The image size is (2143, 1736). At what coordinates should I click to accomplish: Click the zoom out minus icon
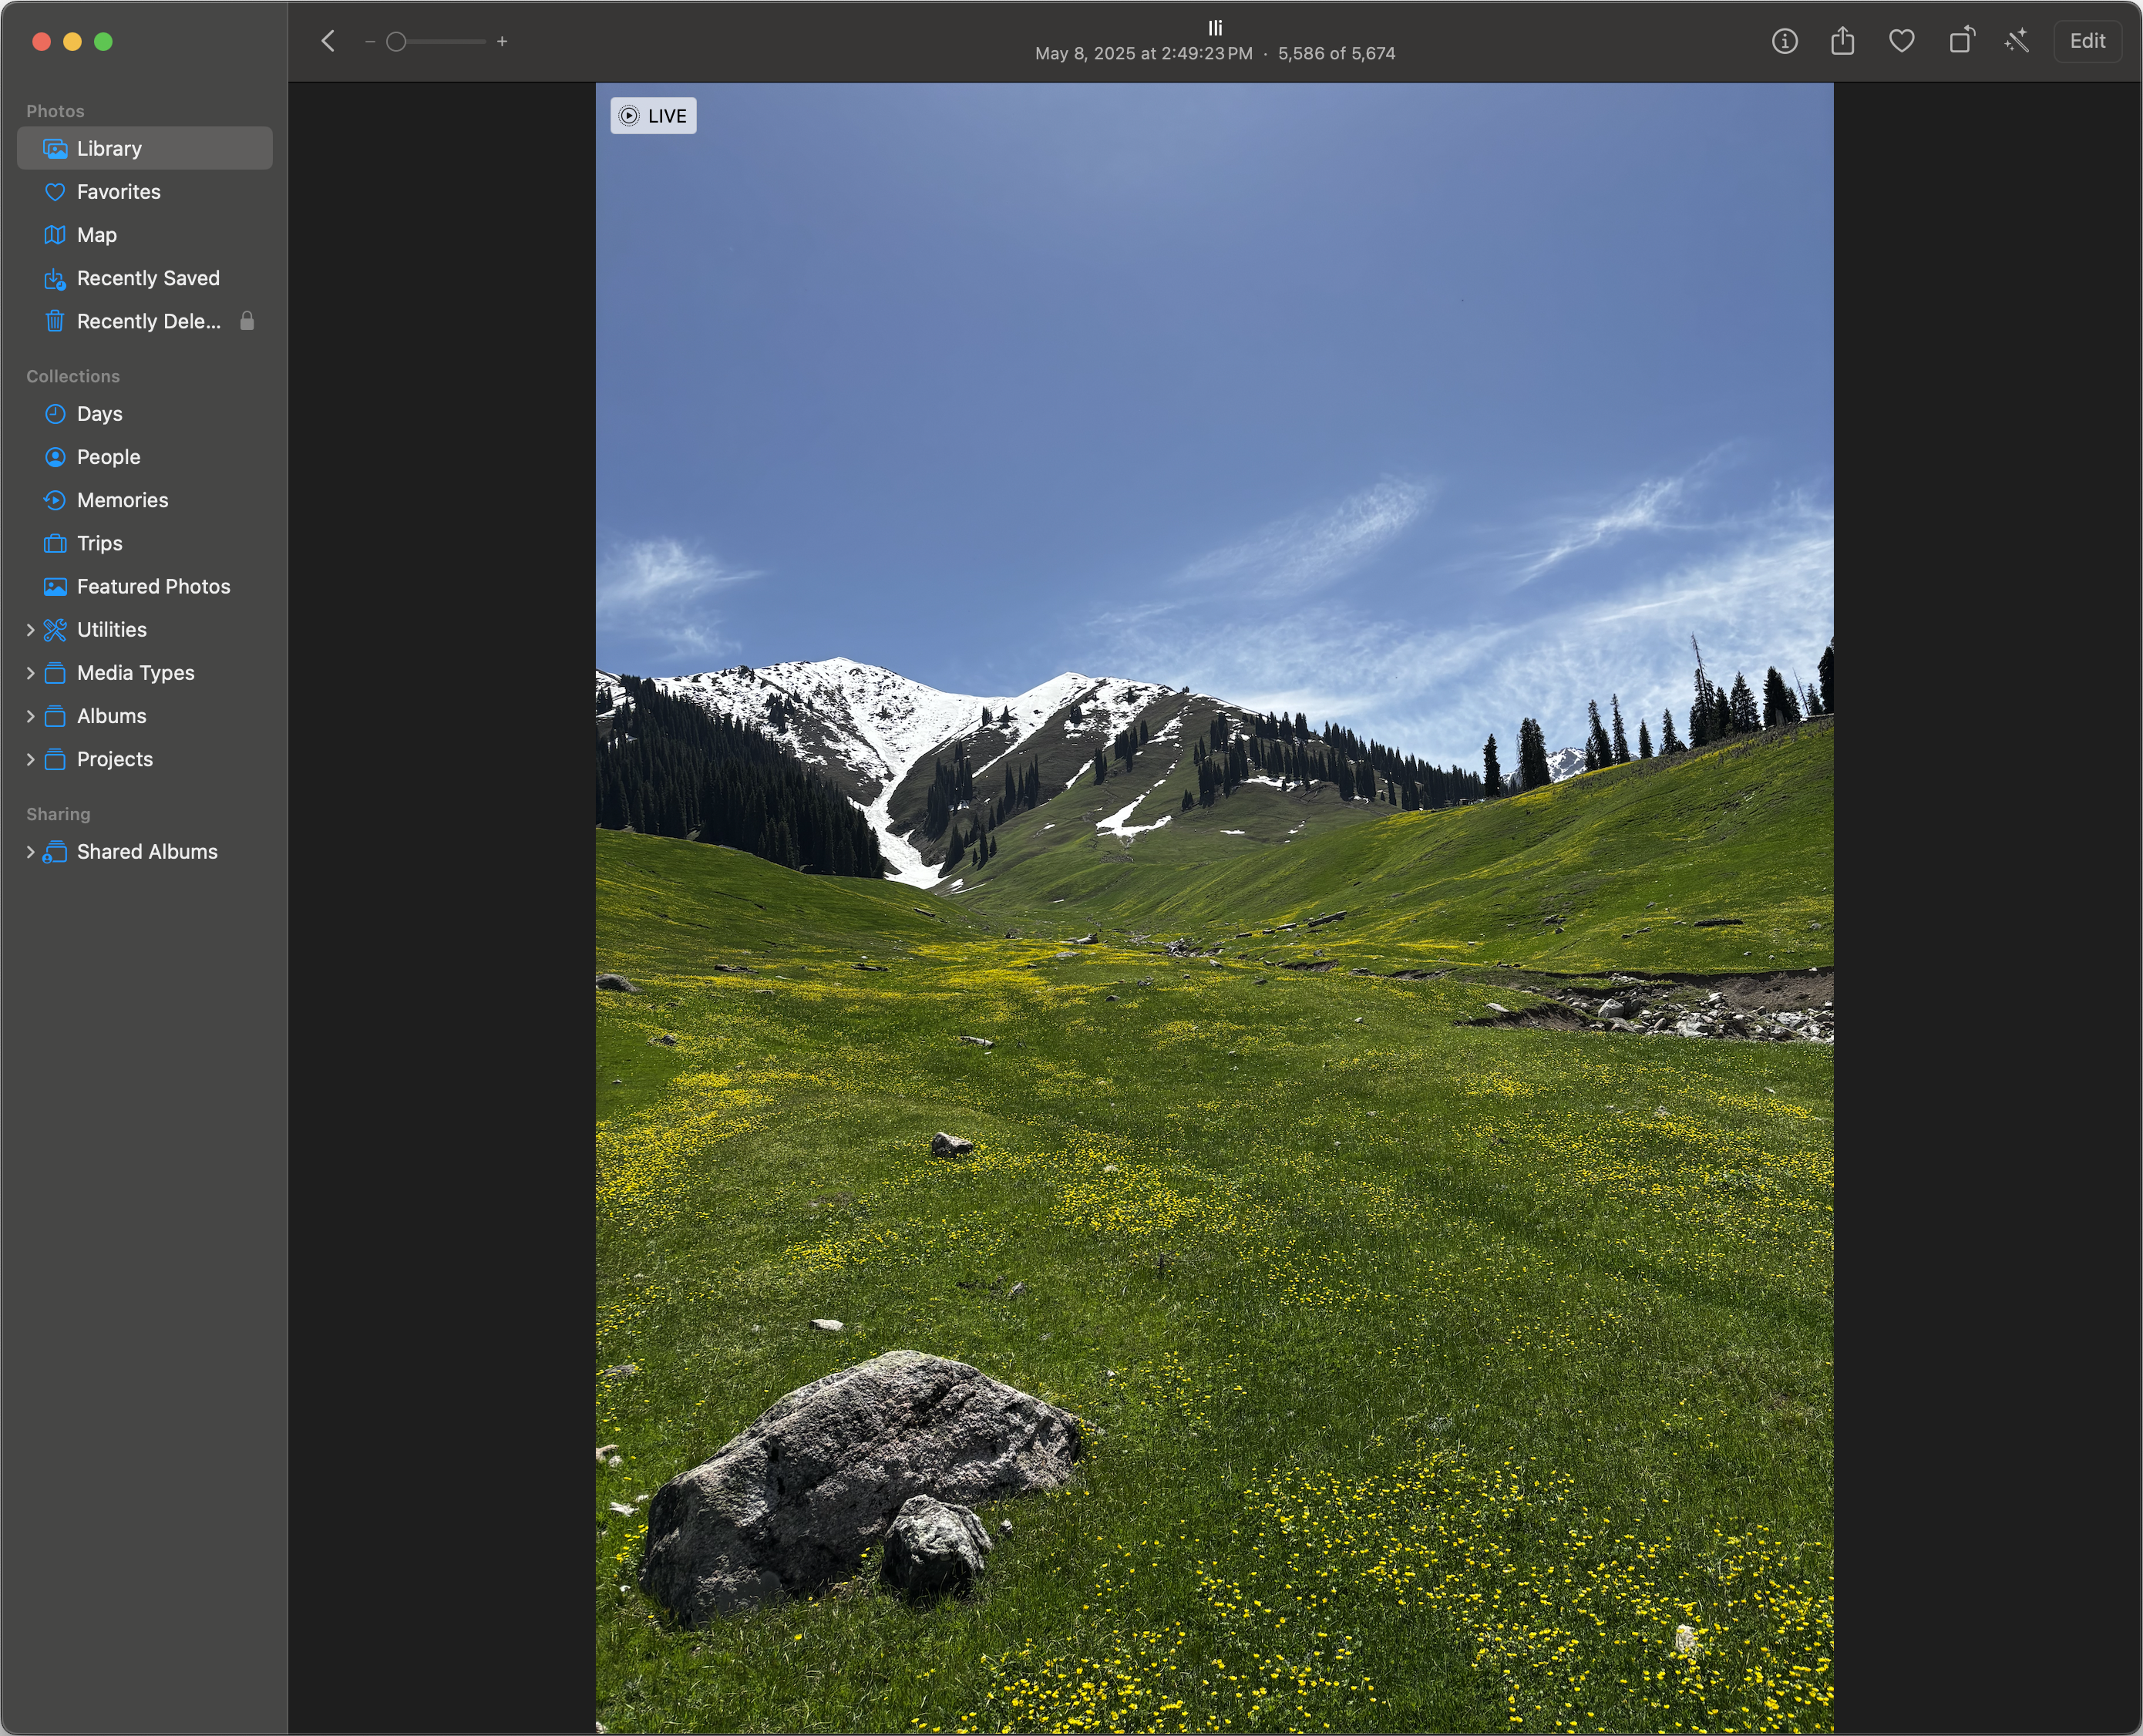370,42
